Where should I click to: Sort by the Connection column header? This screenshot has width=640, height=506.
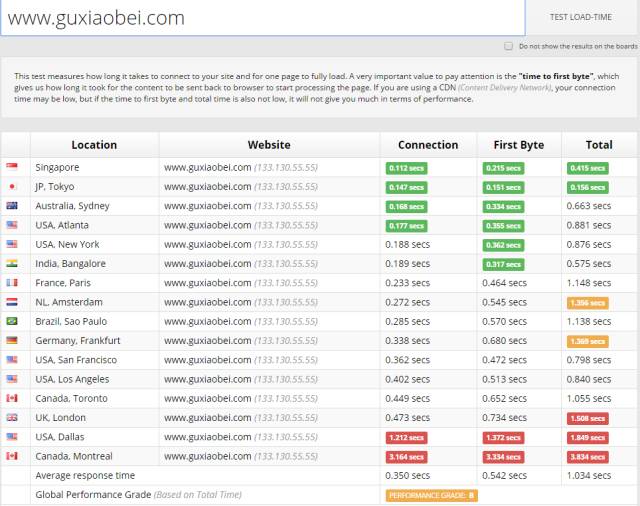(x=428, y=145)
